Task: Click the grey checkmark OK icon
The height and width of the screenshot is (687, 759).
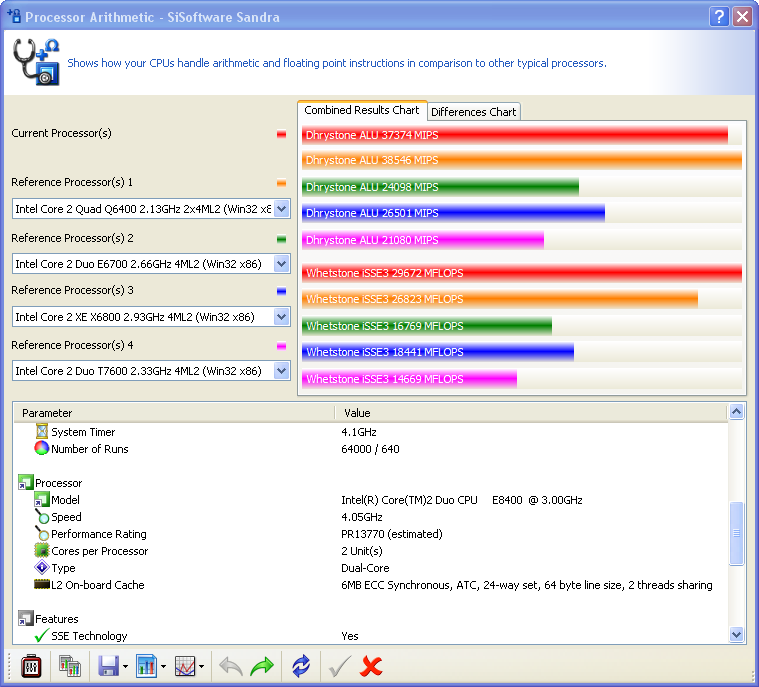Action: click(x=339, y=667)
